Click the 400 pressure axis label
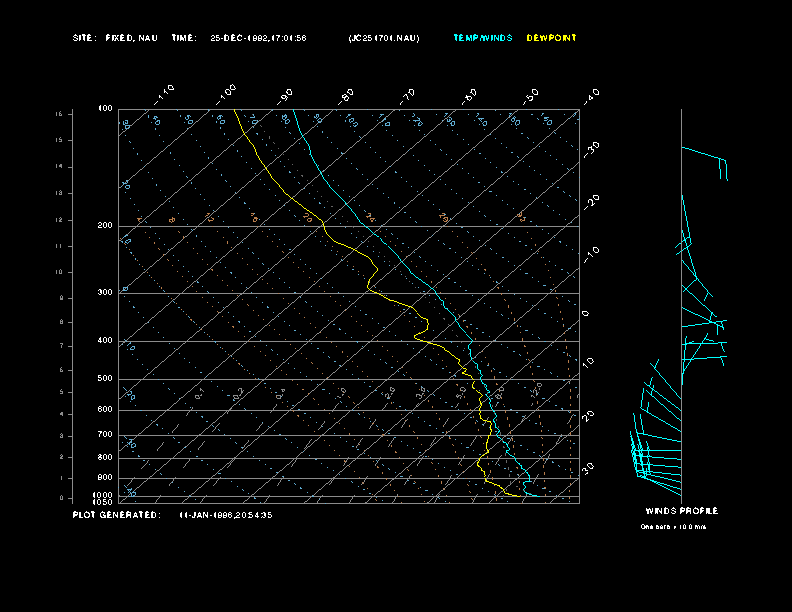Image resolution: width=792 pixels, height=612 pixels. [x=105, y=341]
